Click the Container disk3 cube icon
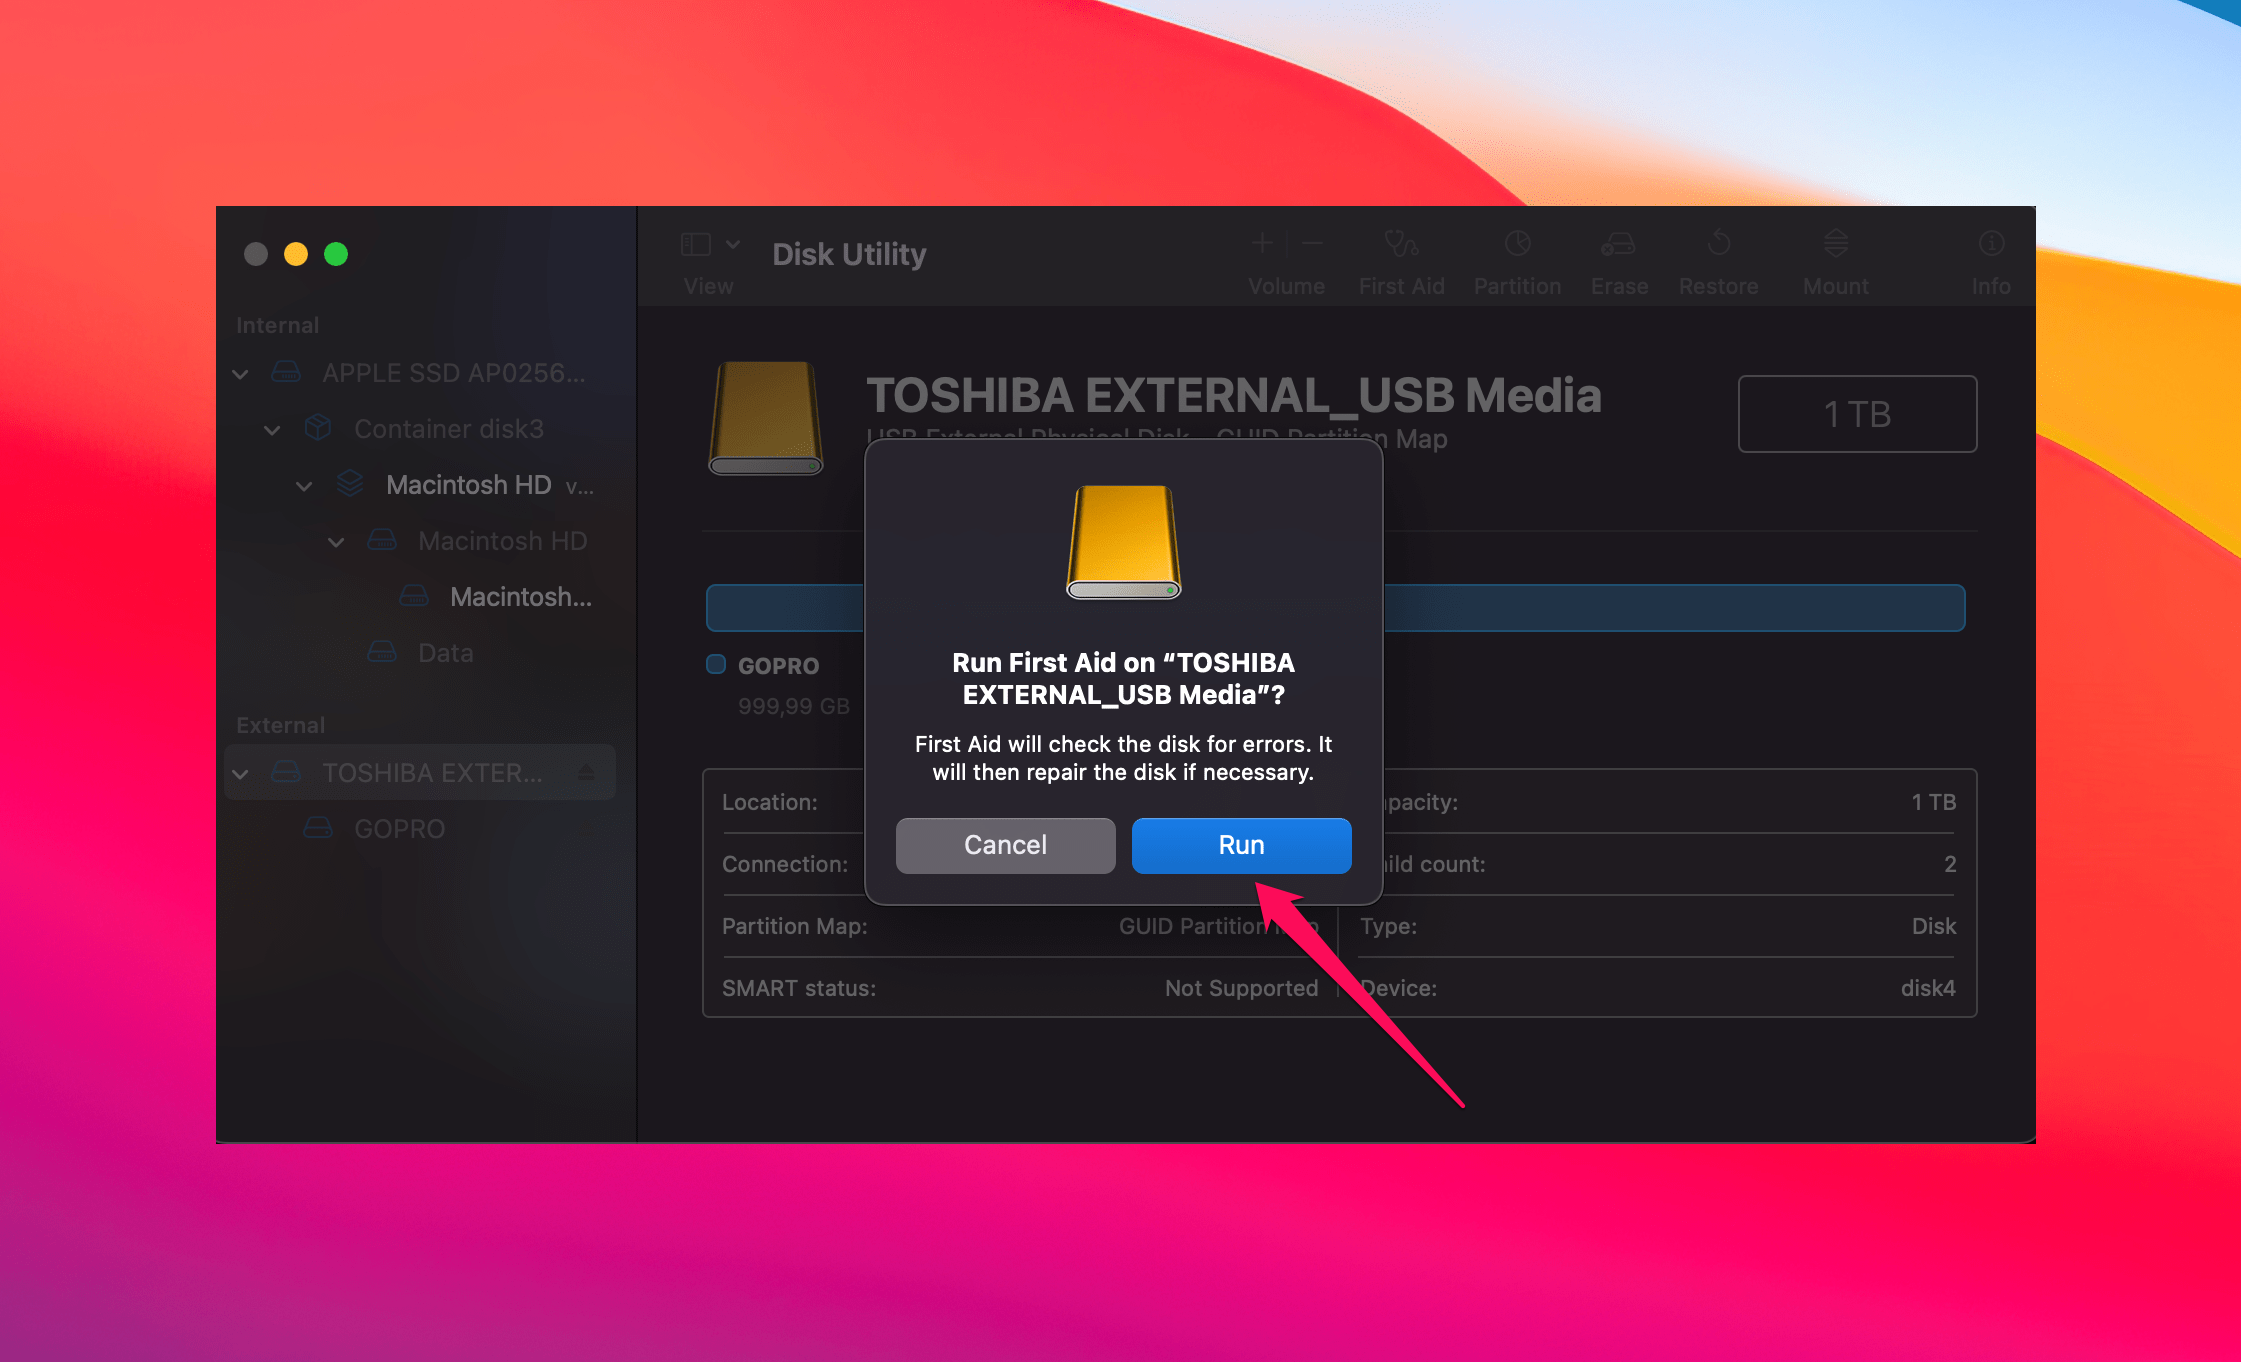This screenshot has height=1362, width=2241. coord(318,428)
